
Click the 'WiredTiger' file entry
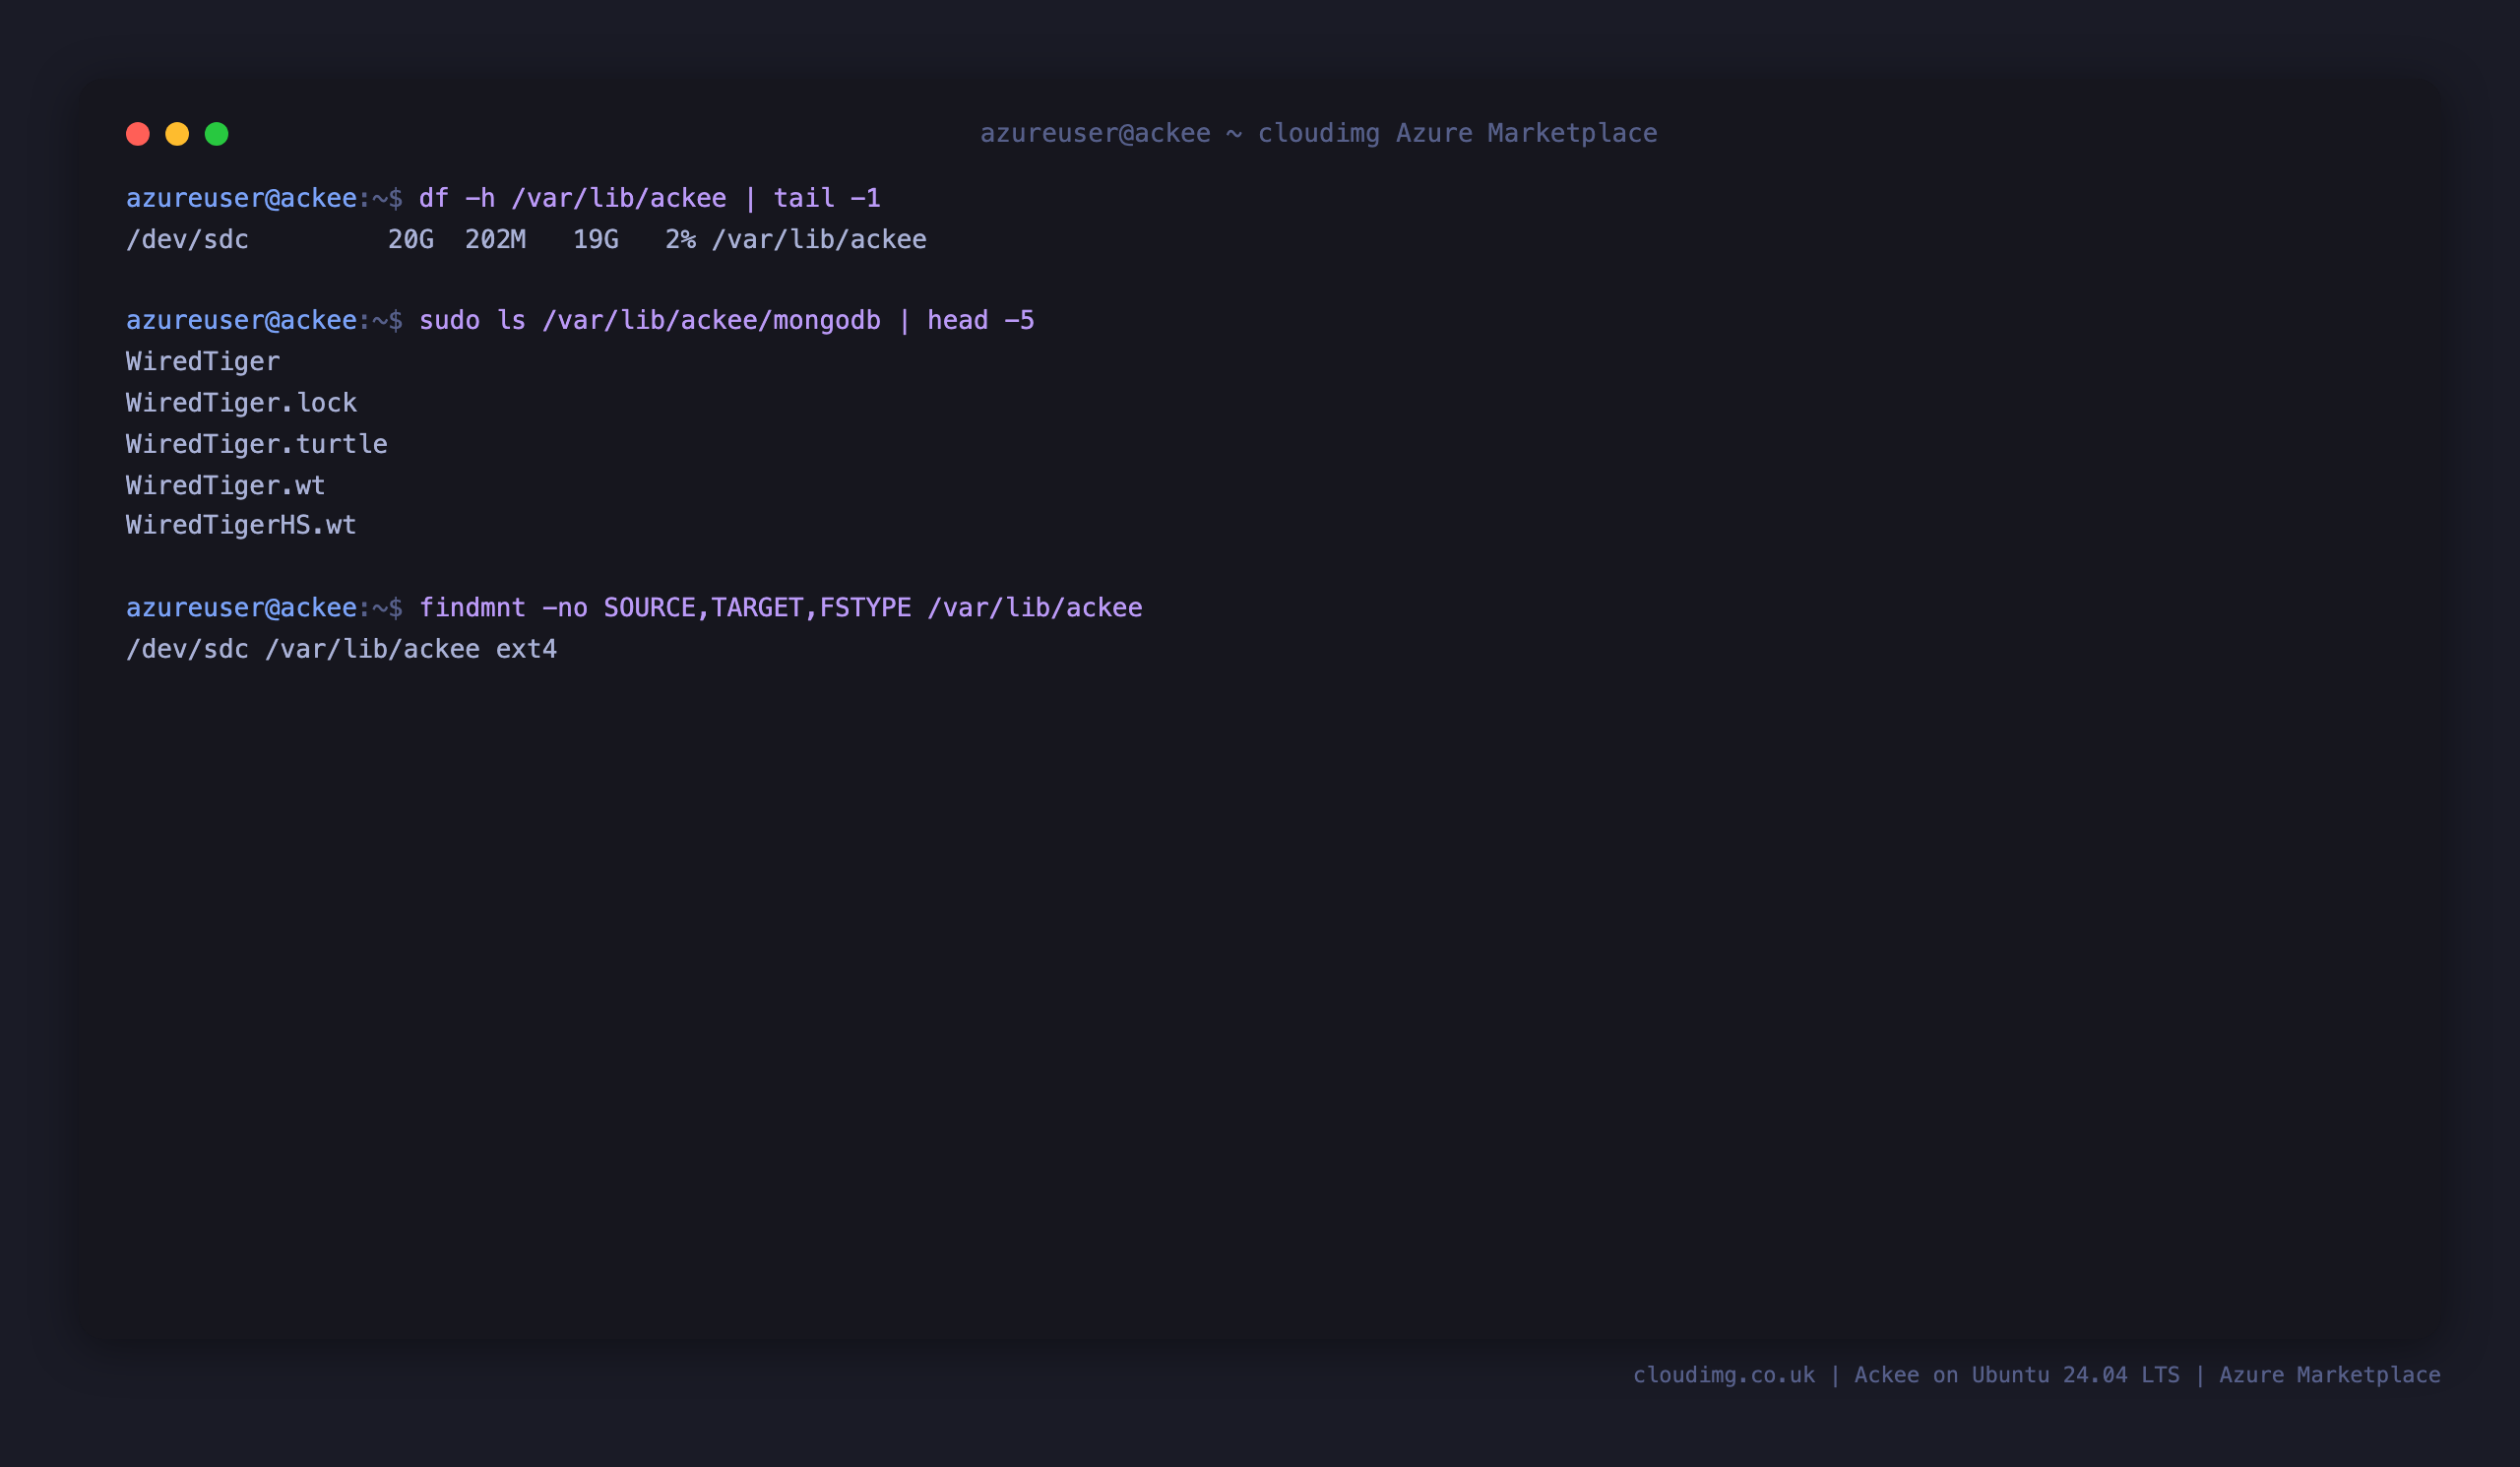[x=203, y=362]
